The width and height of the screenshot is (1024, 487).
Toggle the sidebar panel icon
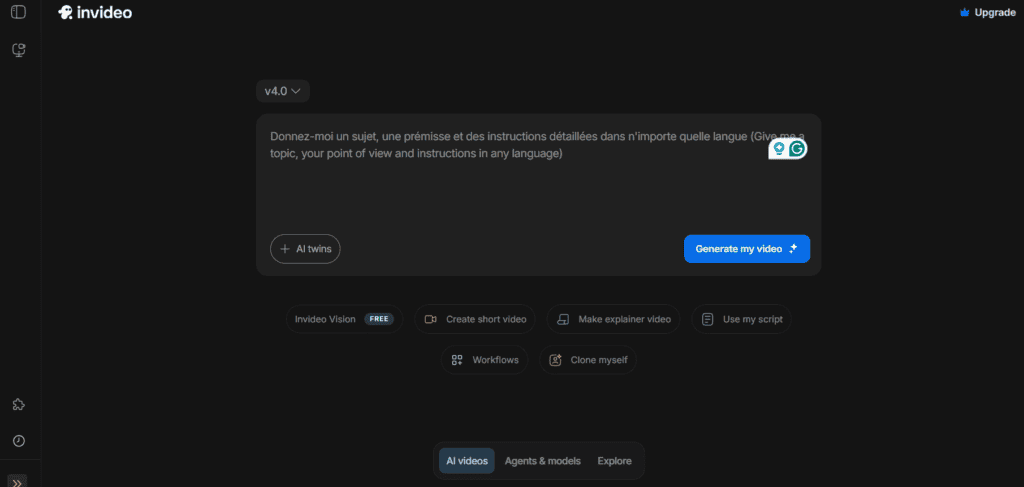point(18,12)
